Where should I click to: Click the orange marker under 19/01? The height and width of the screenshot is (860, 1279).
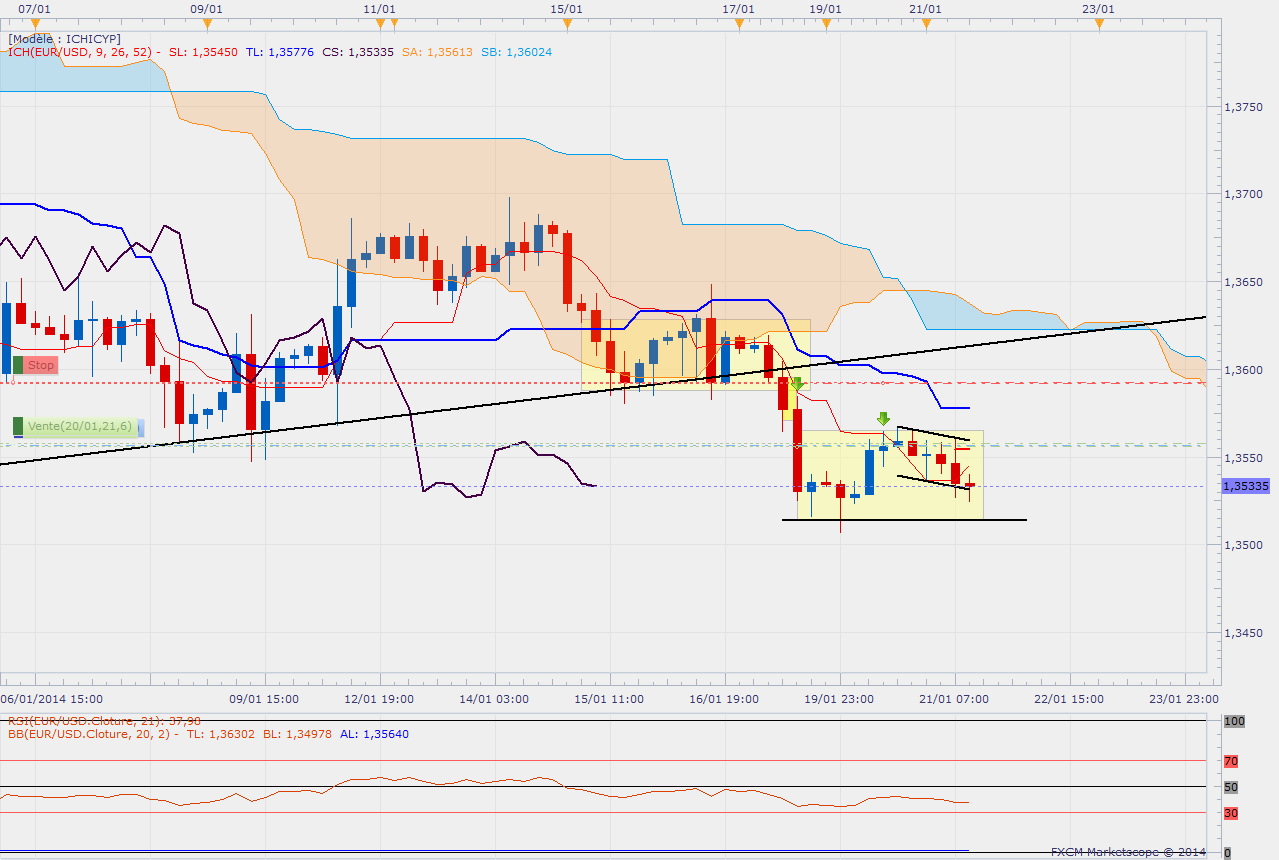(x=825, y=25)
